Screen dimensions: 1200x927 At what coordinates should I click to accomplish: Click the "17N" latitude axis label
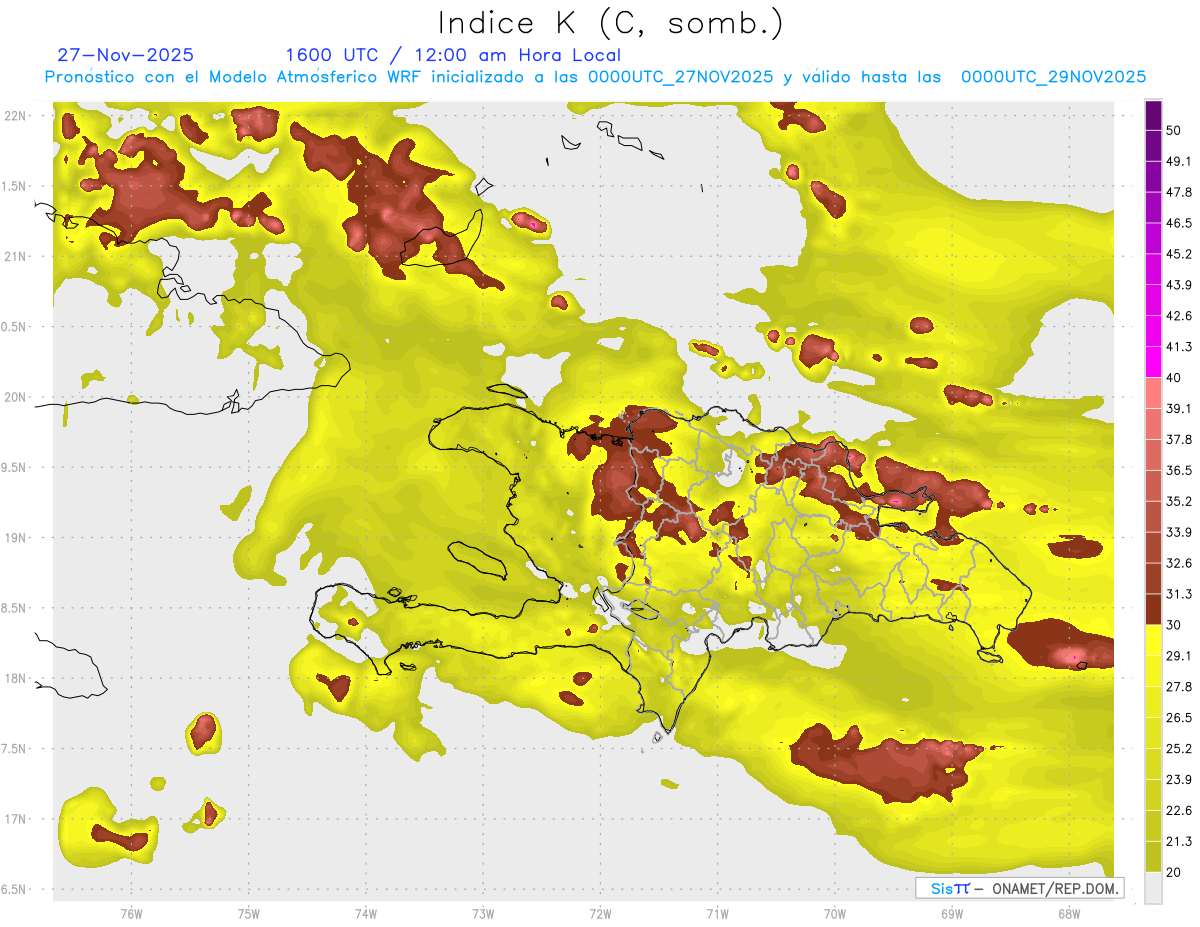[15, 819]
